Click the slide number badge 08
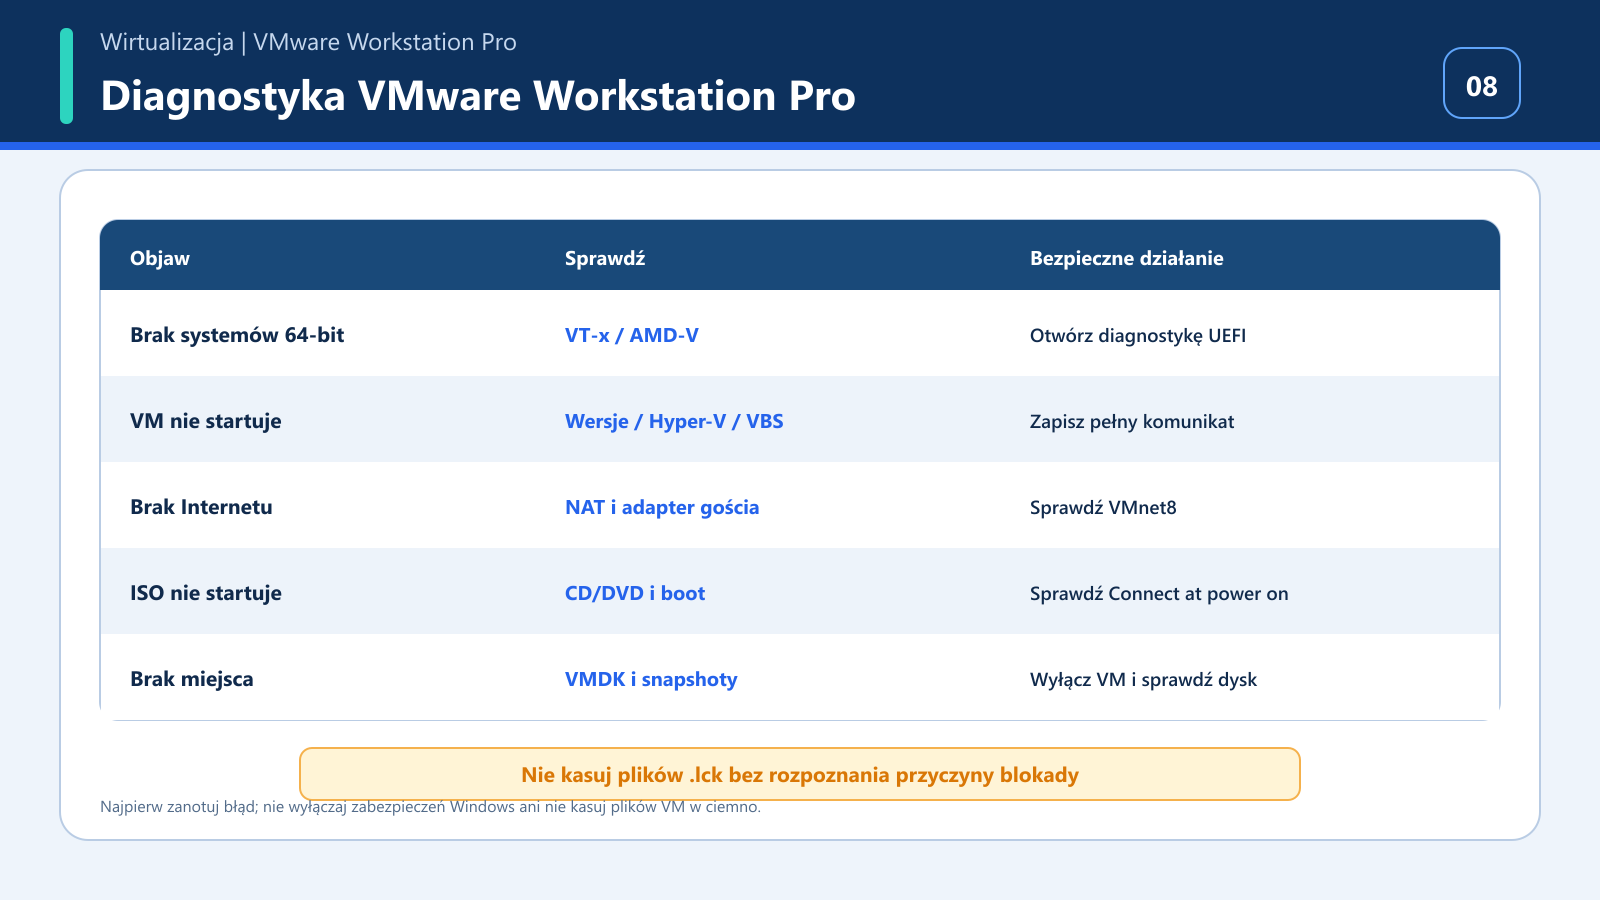 pos(1481,83)
